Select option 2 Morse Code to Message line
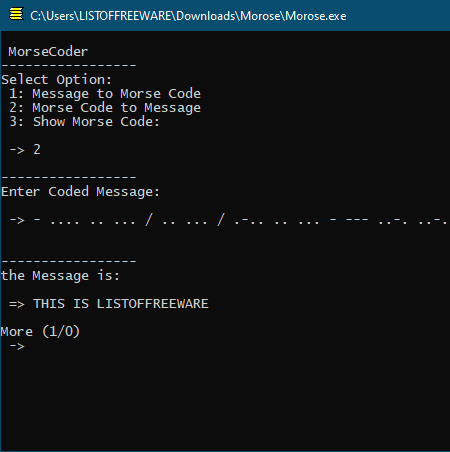This screenshot has width=450, height=452. click(x=105, y=108)
